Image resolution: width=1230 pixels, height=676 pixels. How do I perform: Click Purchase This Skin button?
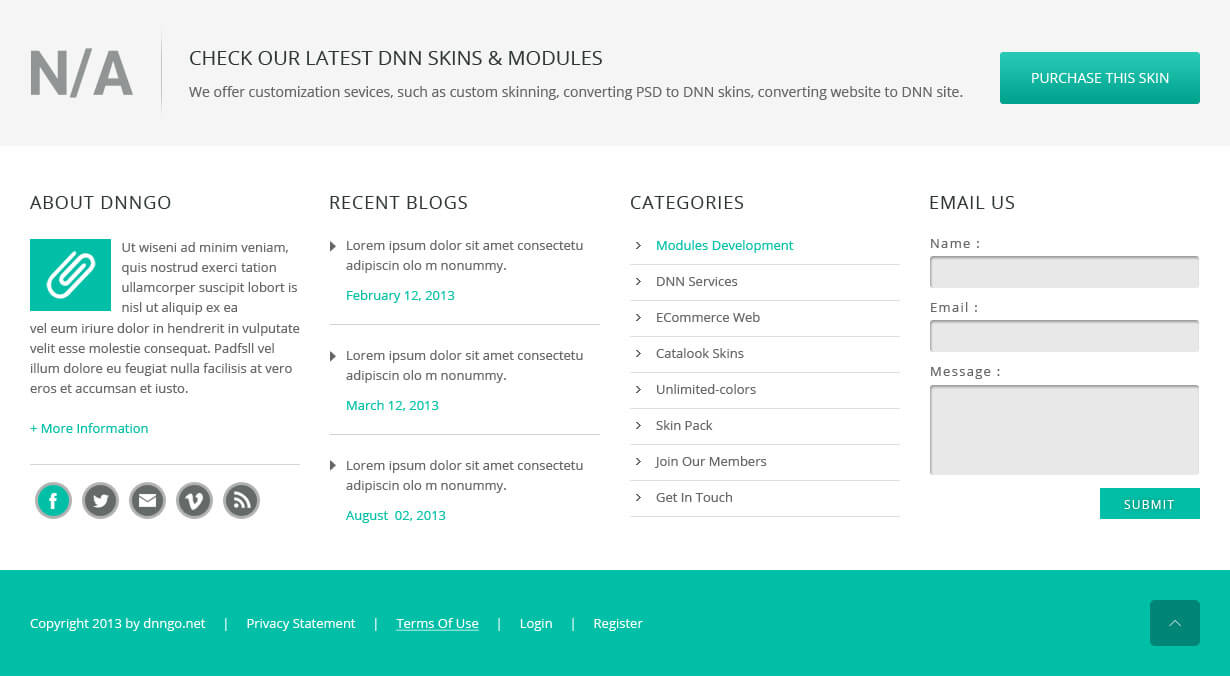pyautogui.click(x=1100, y=78)
